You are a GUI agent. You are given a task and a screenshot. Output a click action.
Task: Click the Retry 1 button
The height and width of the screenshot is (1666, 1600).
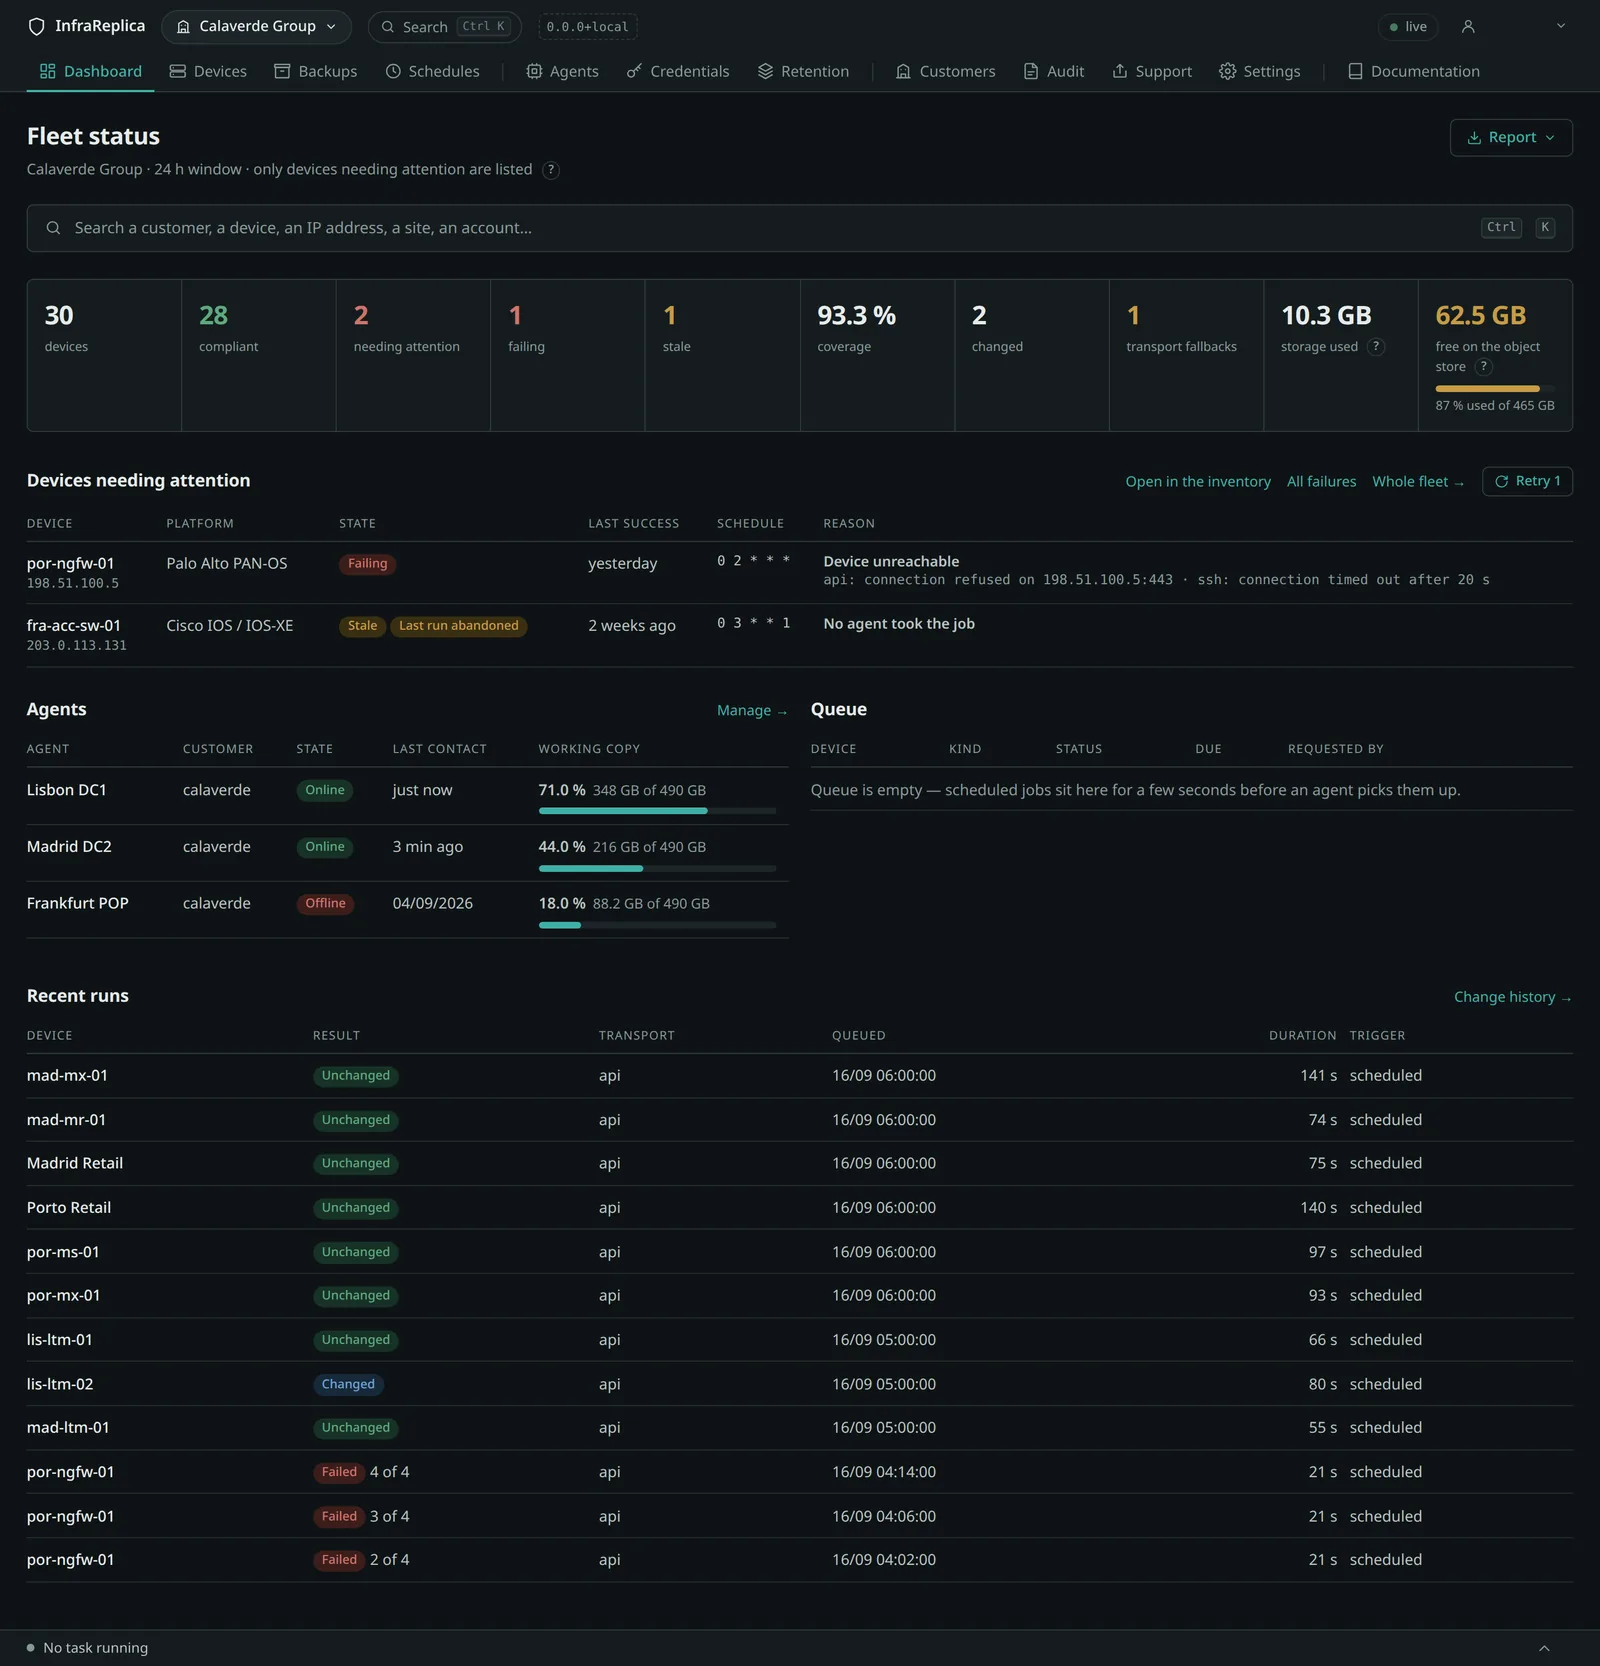(1527, 481)
